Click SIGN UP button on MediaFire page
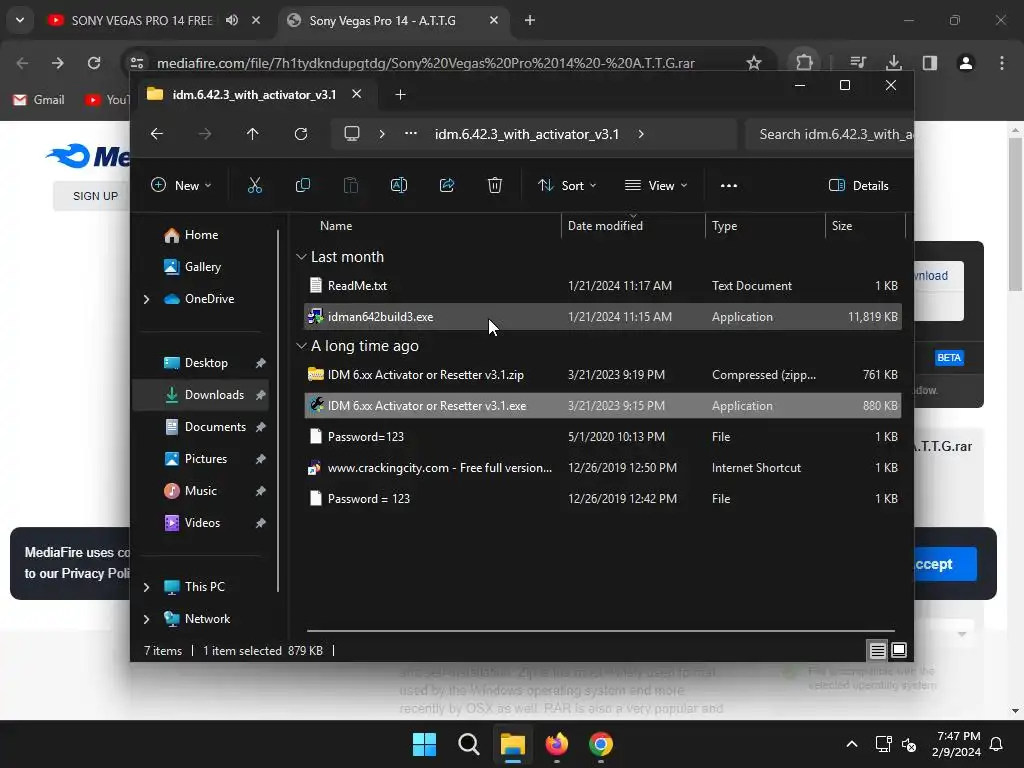1024x768 pixels. click(x=95, y=196)
